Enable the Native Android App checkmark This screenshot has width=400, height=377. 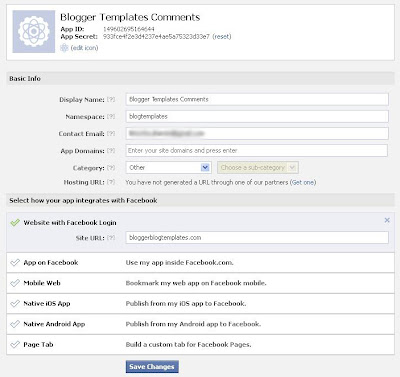click(x=15, y=324)
